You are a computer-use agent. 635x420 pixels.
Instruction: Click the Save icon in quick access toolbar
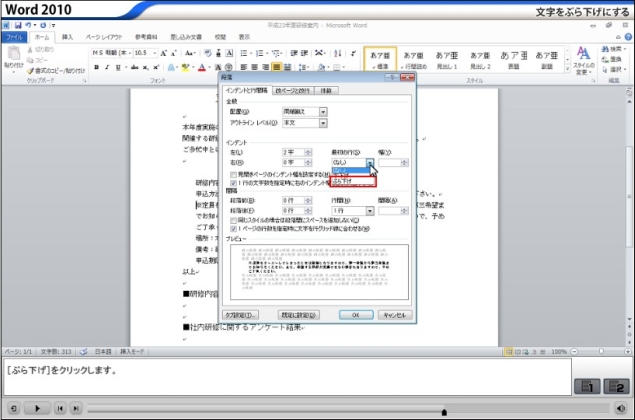[x=18, y=25]
